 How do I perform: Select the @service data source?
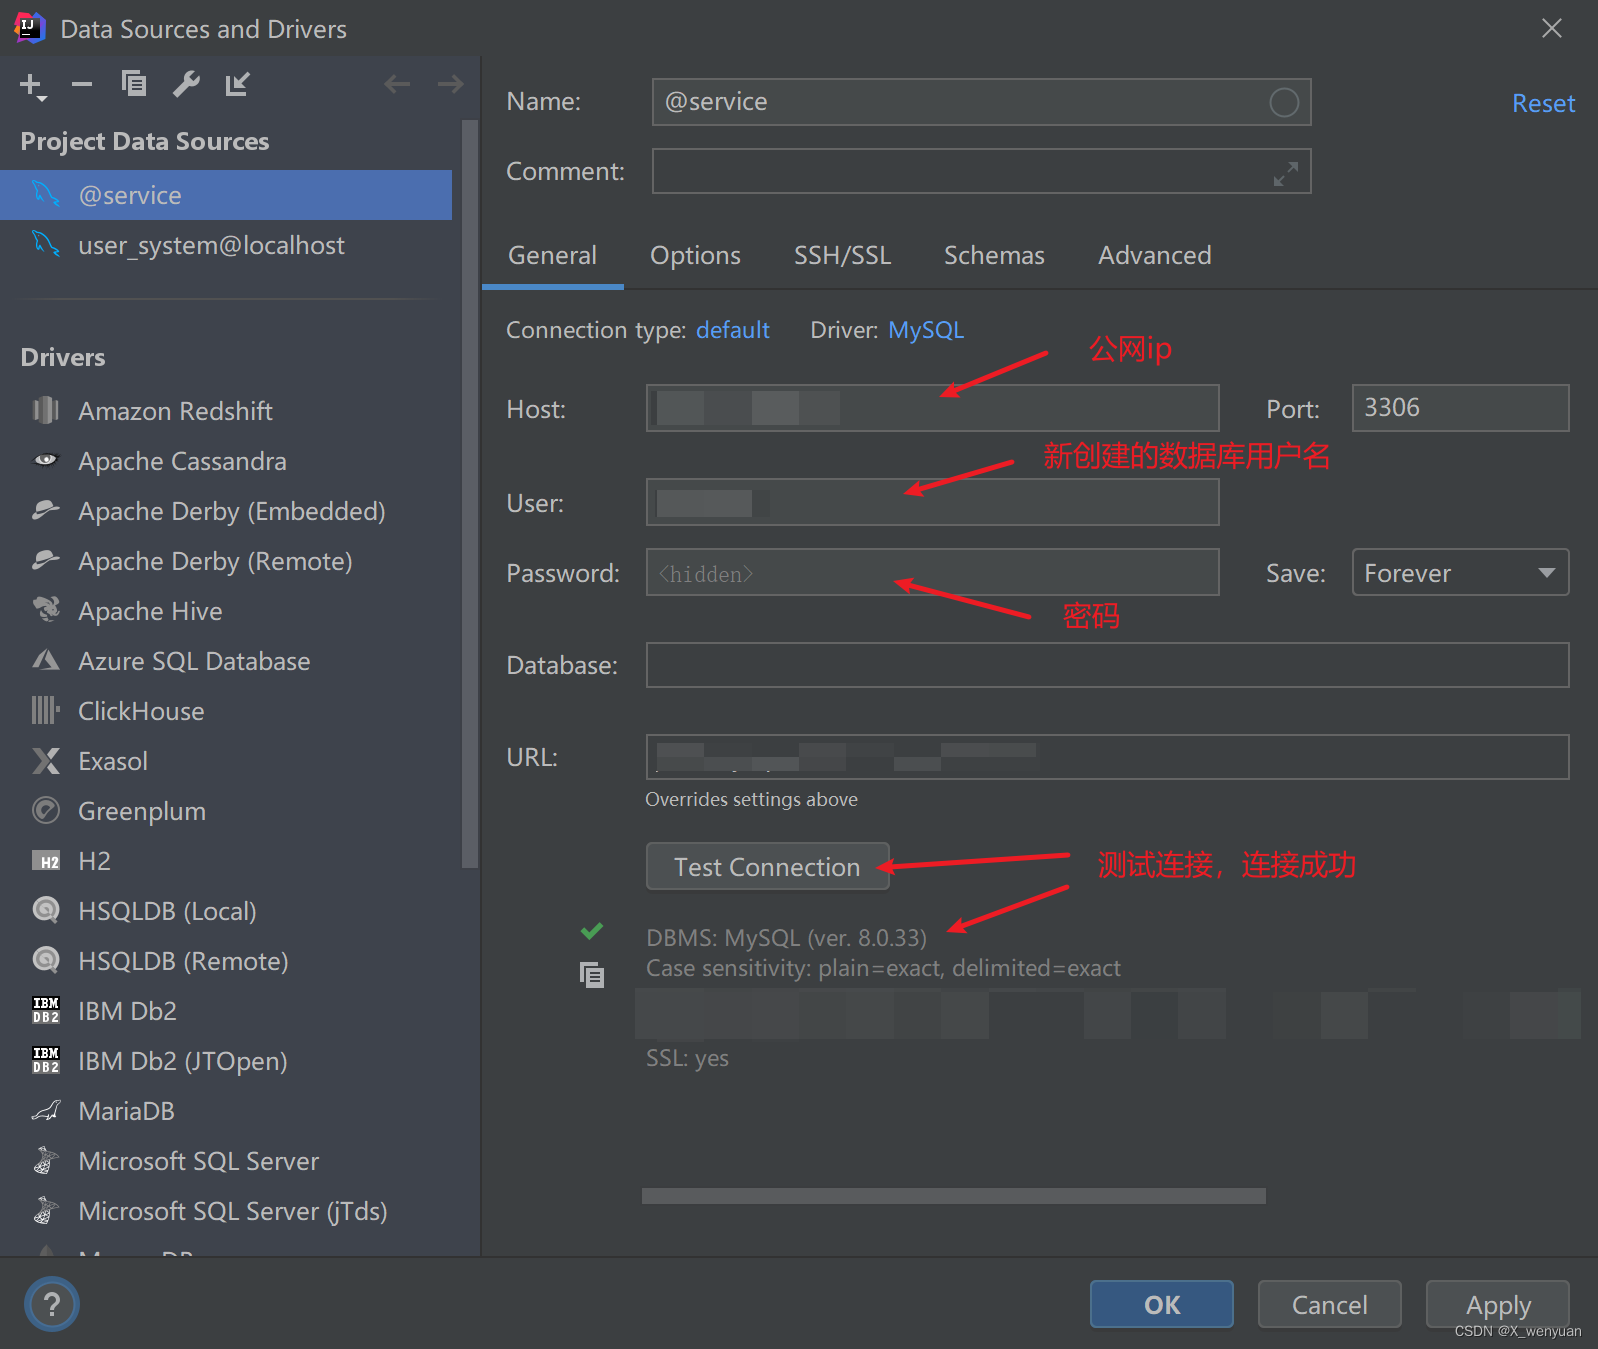226,195
